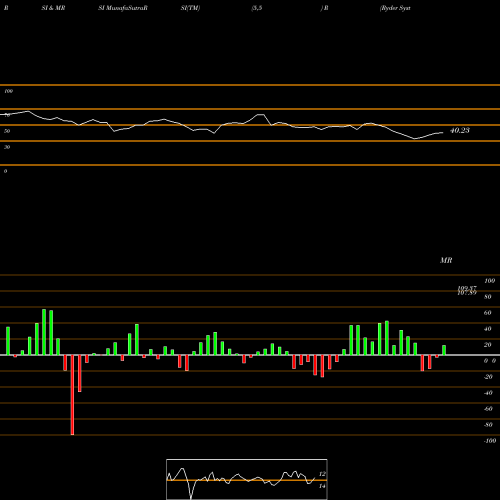Click the '0 0' zero-line label

[490, 361]
